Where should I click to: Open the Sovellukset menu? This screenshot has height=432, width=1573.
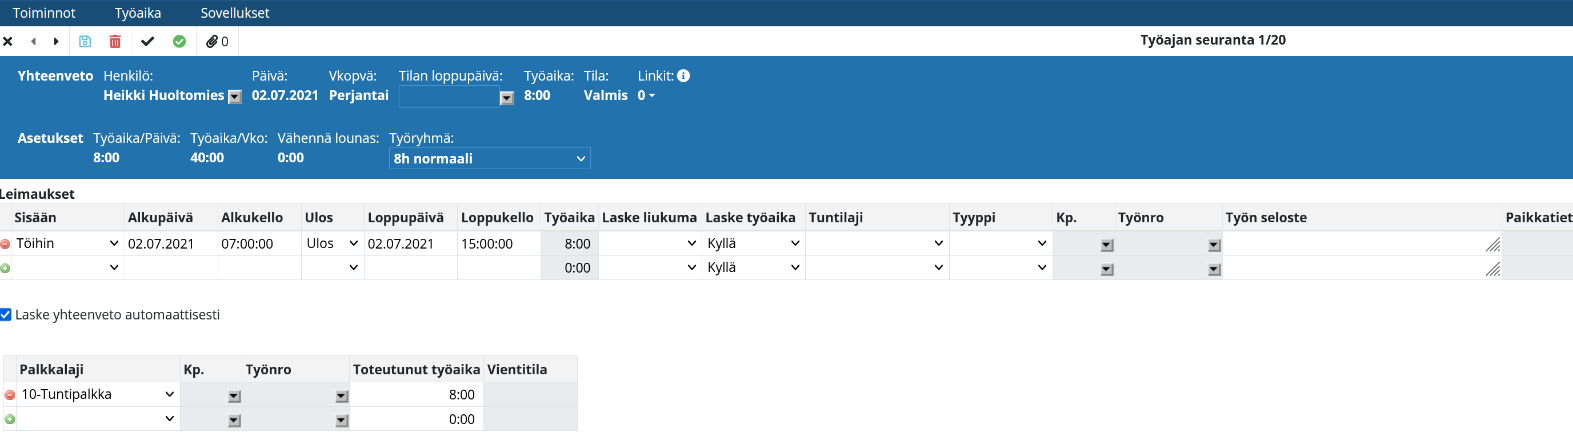coord(235,13)
